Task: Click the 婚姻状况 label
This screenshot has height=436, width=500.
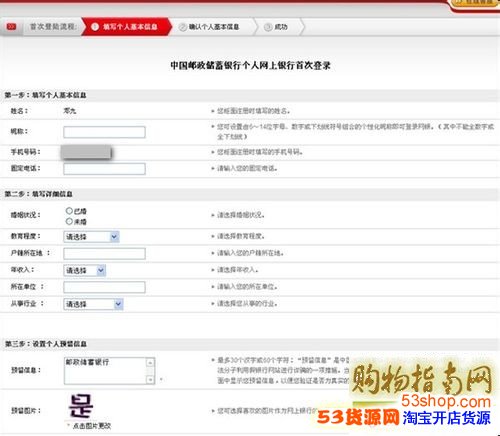Action: pos(26,215)
